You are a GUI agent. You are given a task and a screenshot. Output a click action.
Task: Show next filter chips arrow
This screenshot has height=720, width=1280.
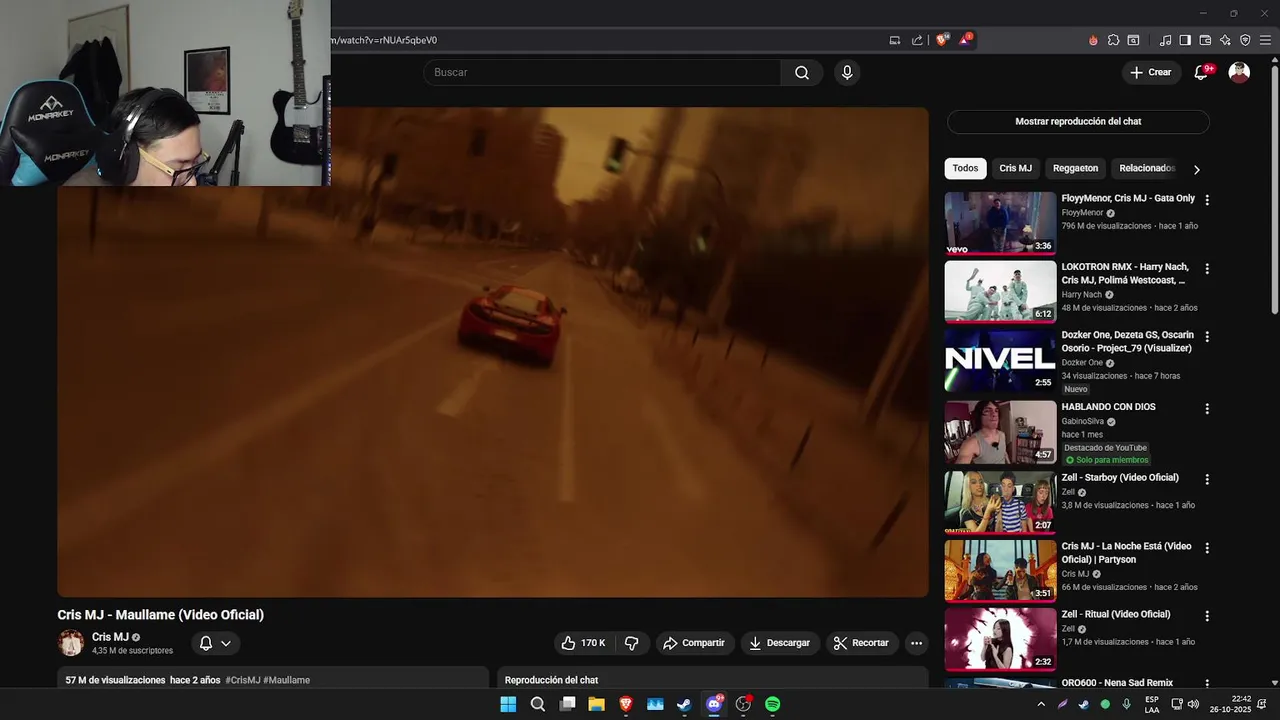click(1196, 169)
